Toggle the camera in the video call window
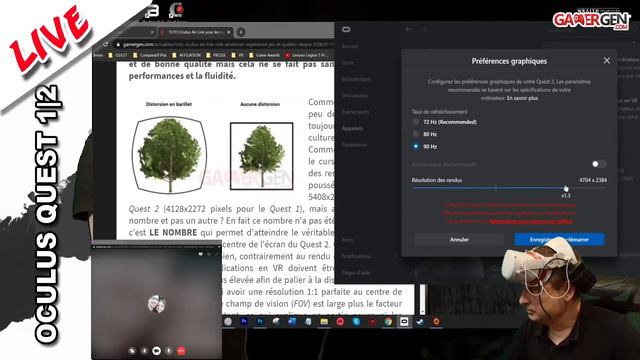The width and height of the screenshot is (640, 360). click(x=156, y=351)
